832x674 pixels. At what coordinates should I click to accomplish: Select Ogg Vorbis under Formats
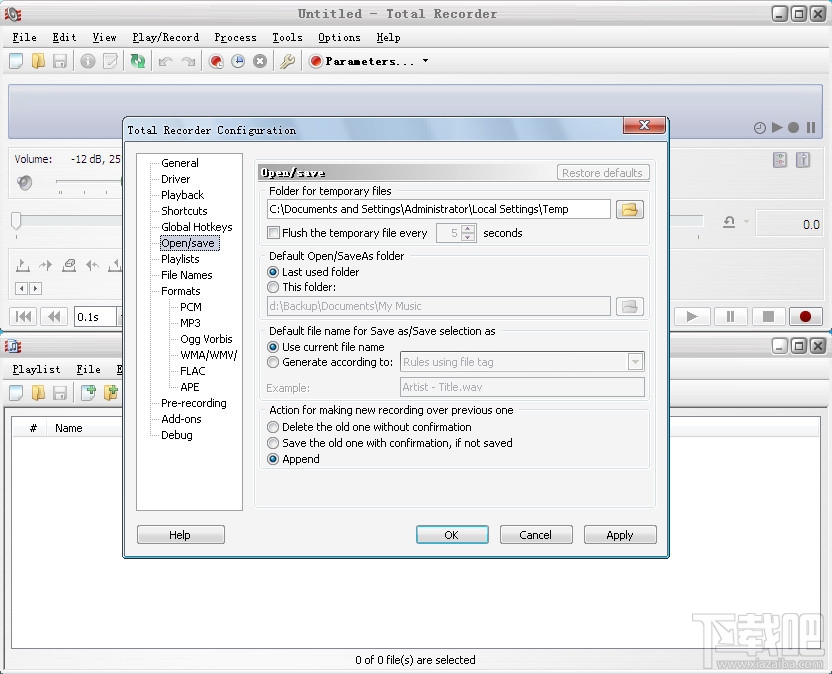(x=206, y=339)
